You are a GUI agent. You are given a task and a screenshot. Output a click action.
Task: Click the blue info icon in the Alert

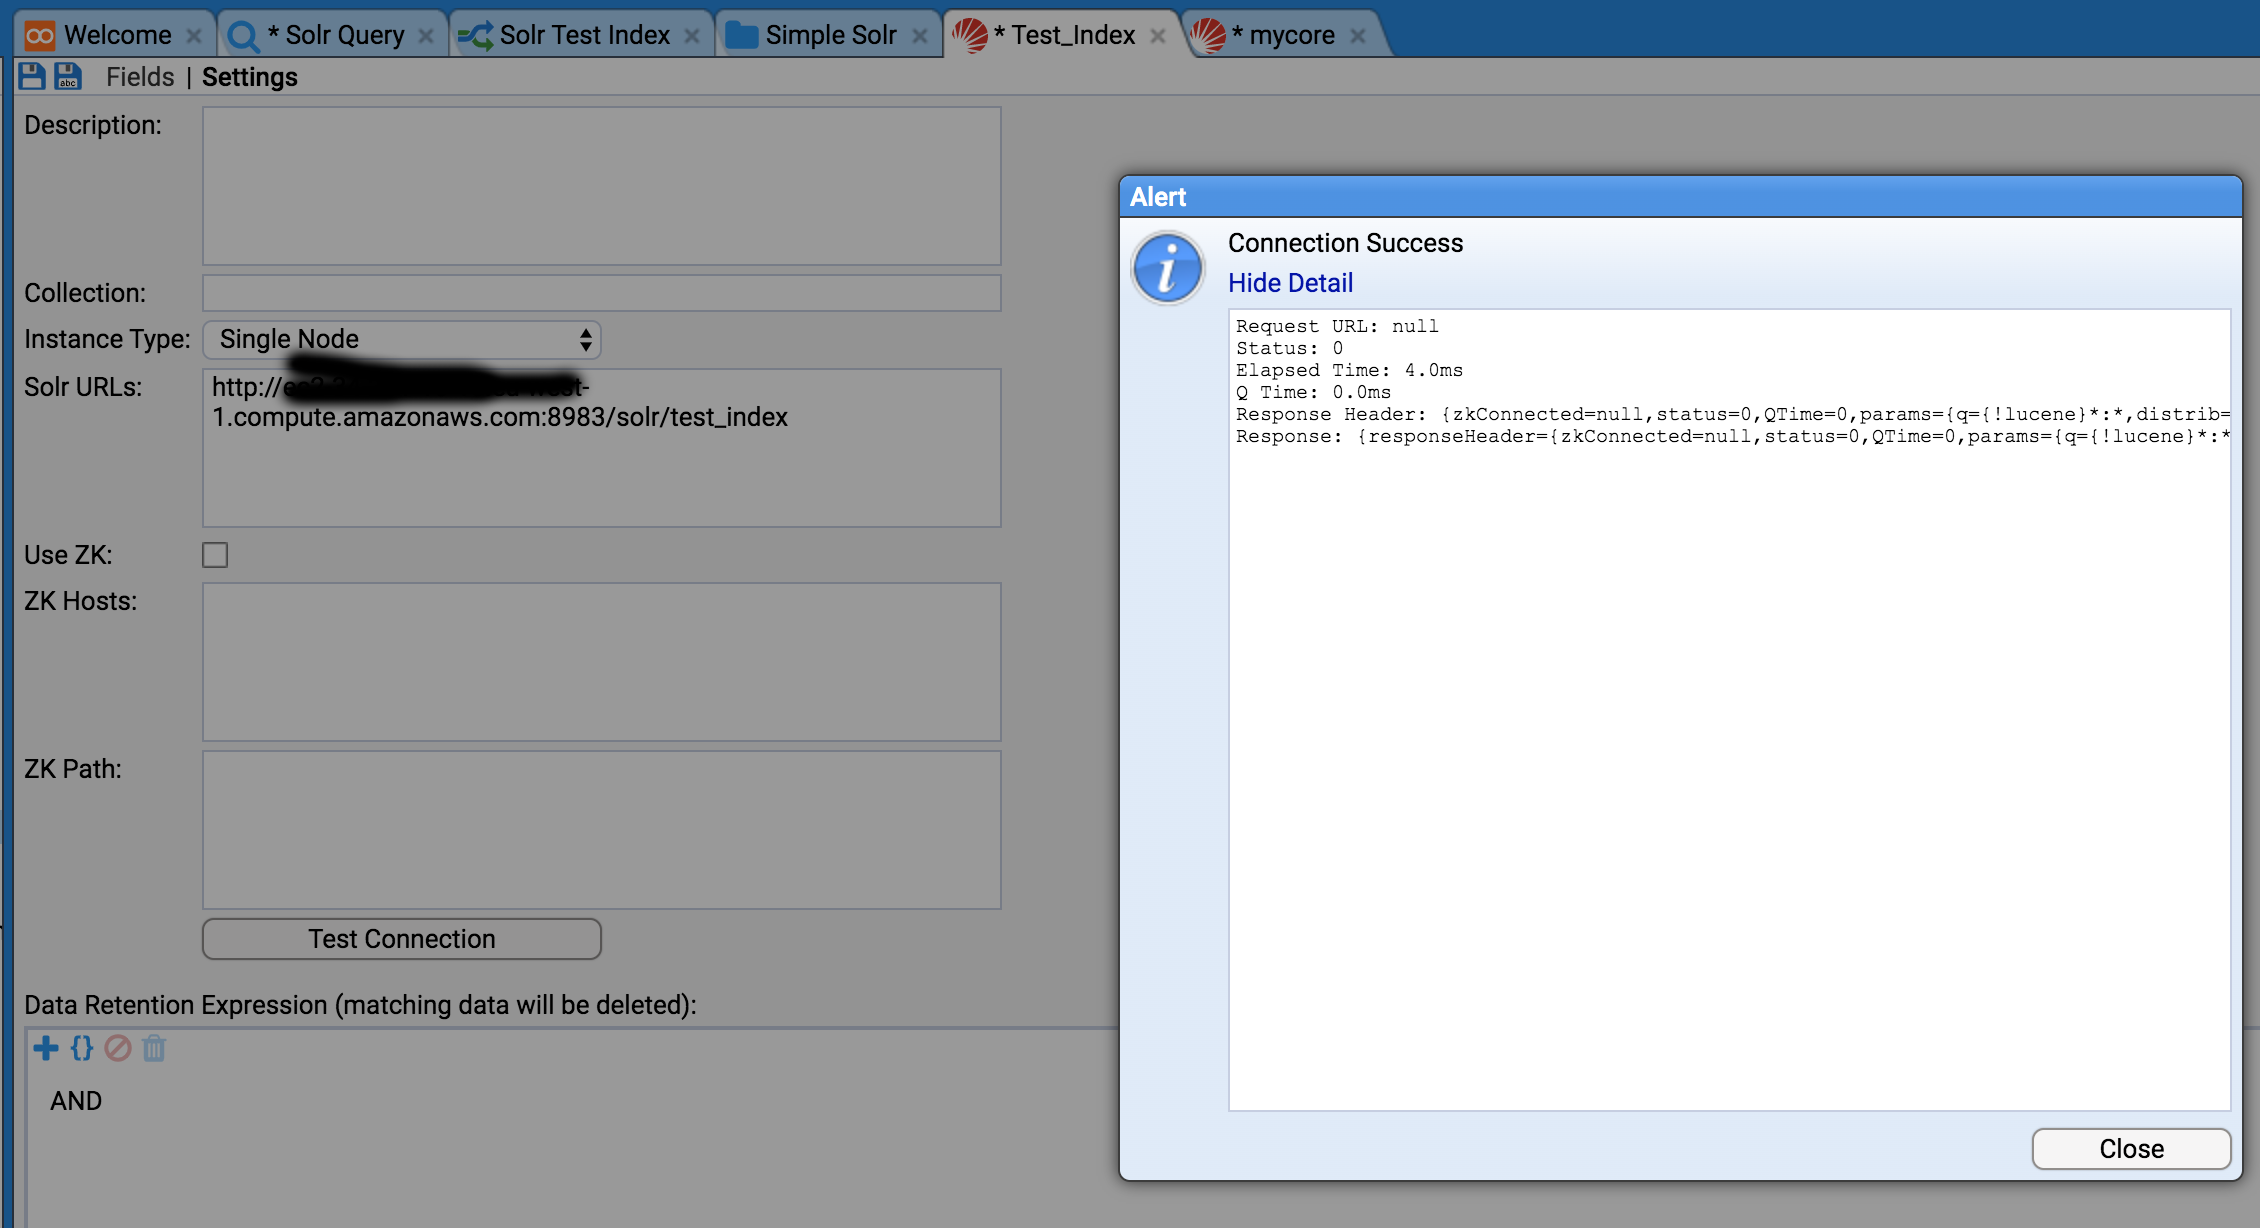tap(1167, 268)
